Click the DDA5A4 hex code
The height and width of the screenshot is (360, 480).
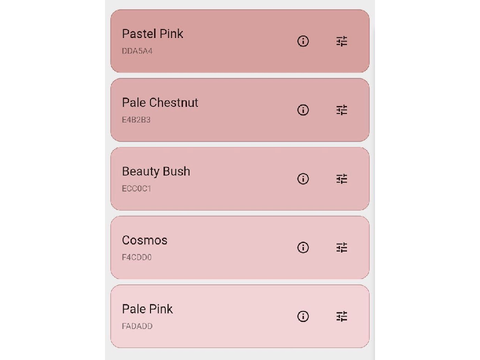(x=137, y=51)
